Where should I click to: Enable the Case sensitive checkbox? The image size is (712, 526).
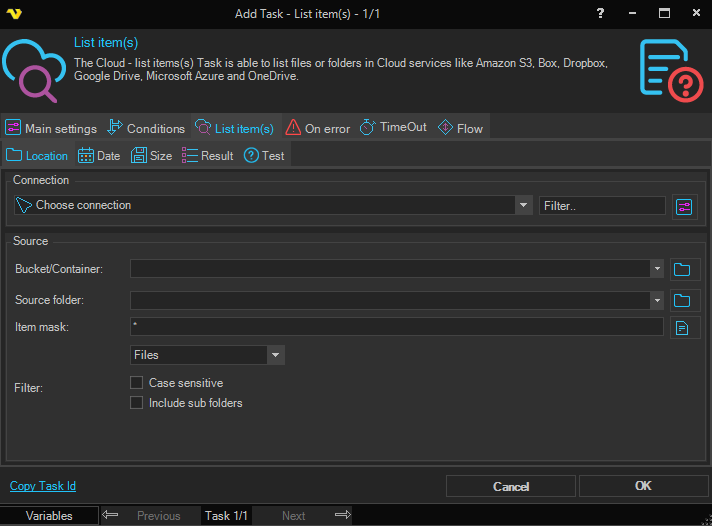pos(137,383)
